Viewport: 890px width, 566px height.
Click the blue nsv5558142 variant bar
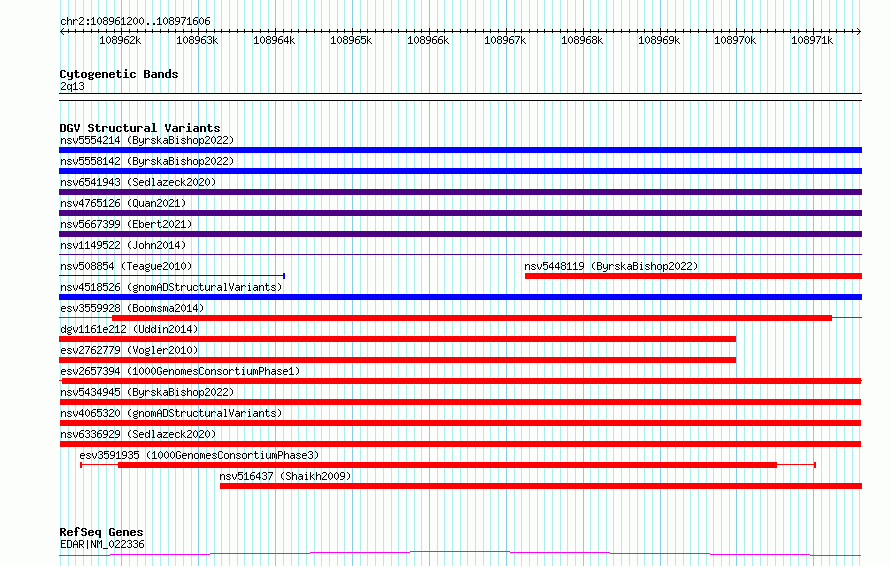click(x=460, y=171)
